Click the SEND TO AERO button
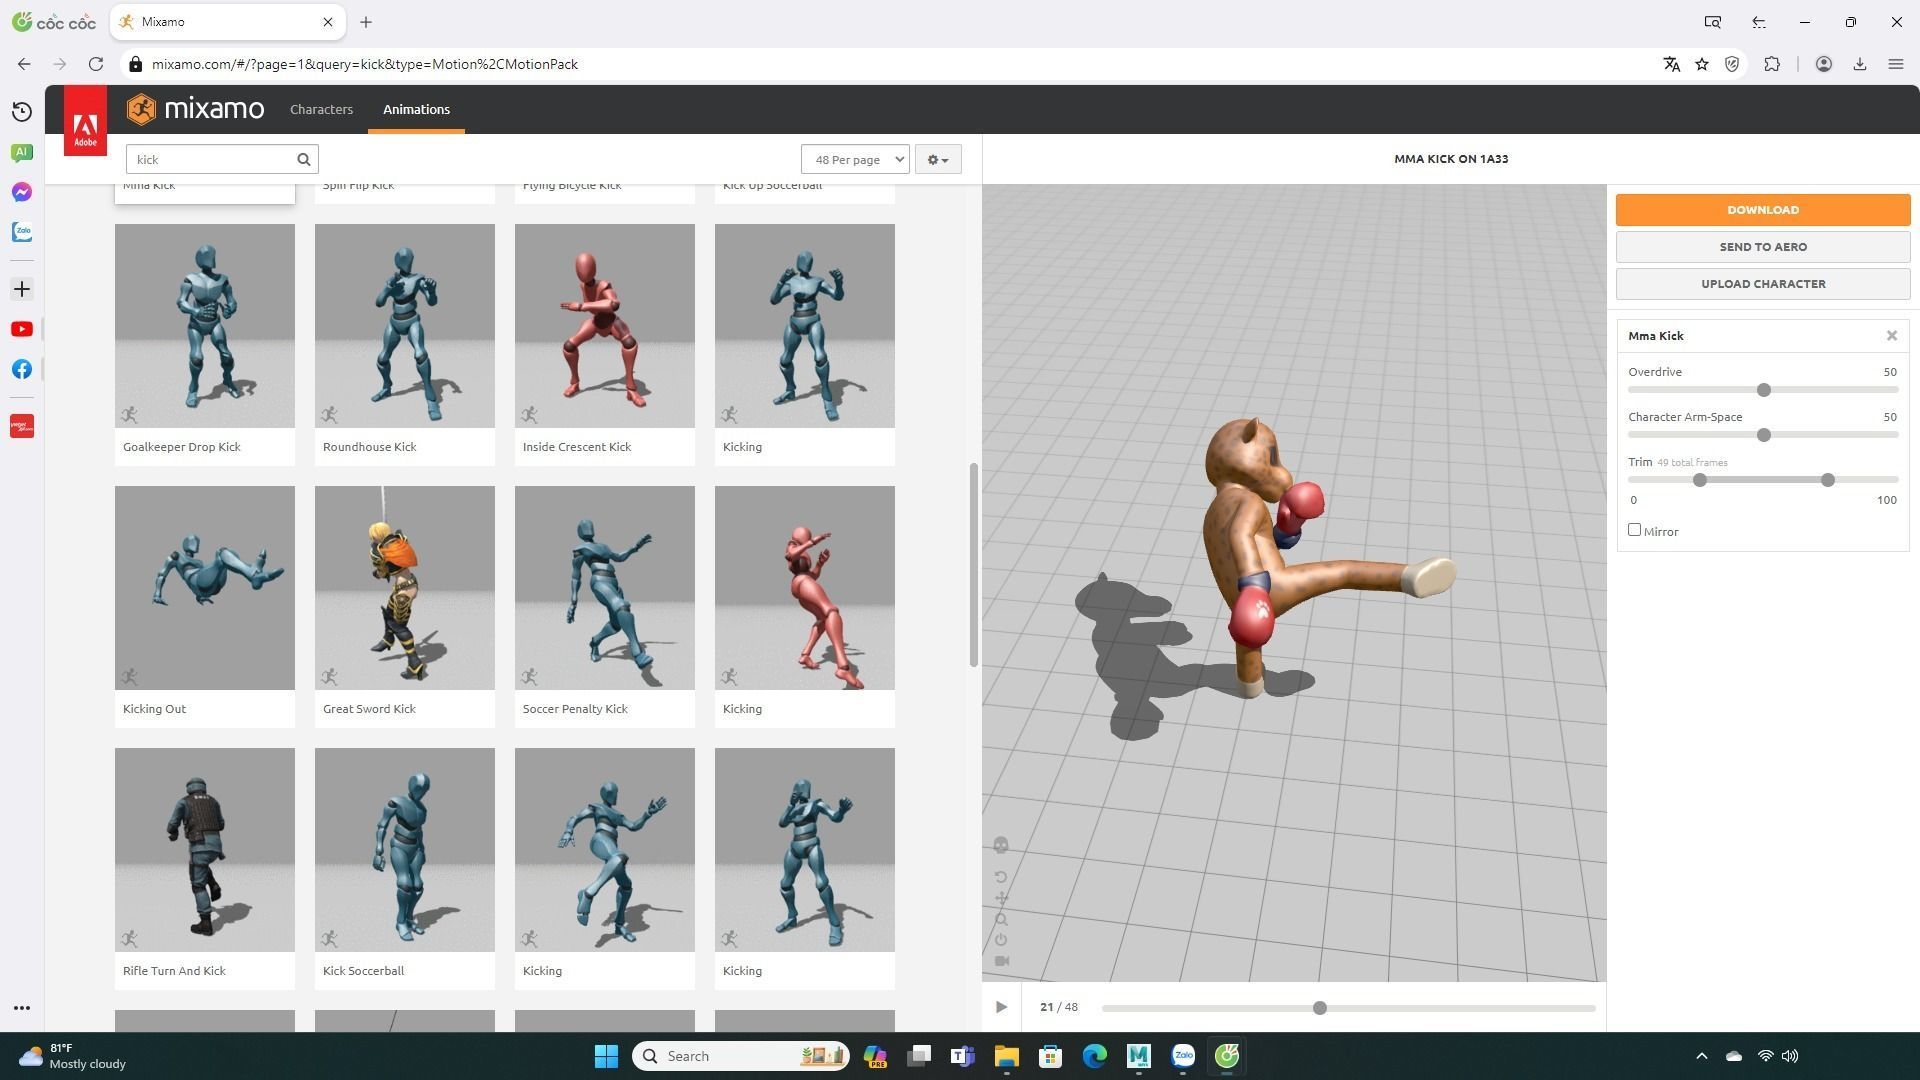 tap(1763, 247)
